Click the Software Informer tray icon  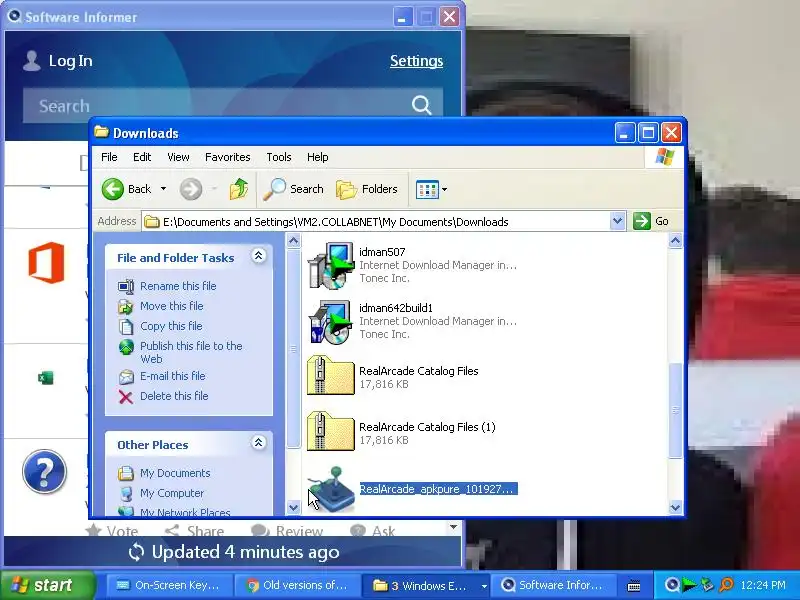(672, 585)
